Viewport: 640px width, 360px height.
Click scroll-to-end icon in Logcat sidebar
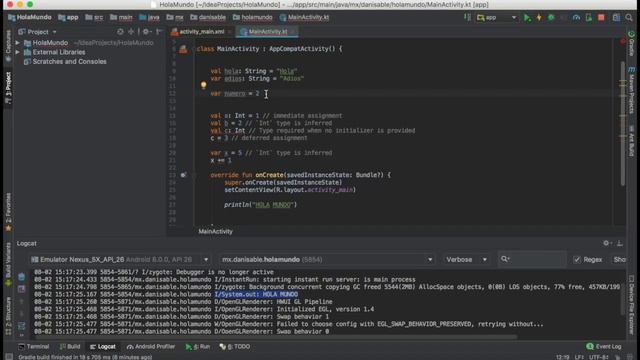pos(22,289)
